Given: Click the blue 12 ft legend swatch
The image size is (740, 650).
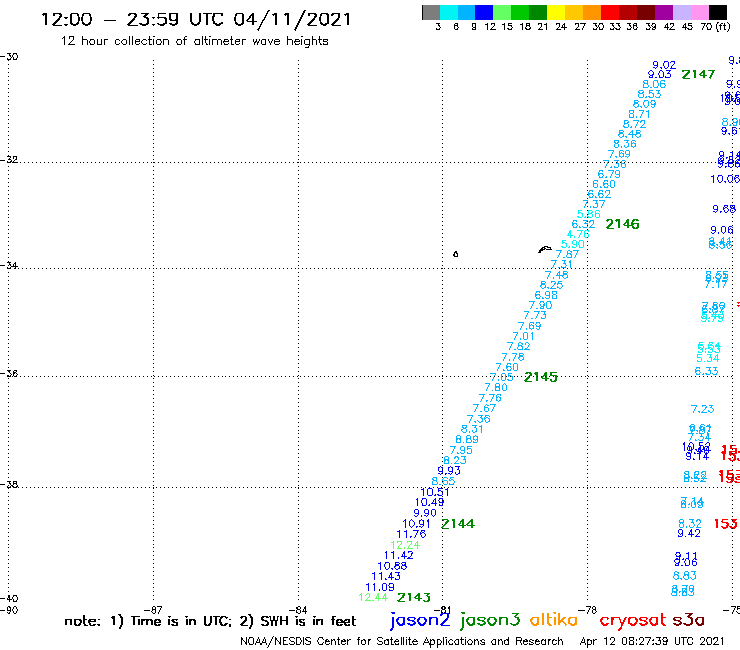Looking at the screenshot, I should [x=484, y=12].
